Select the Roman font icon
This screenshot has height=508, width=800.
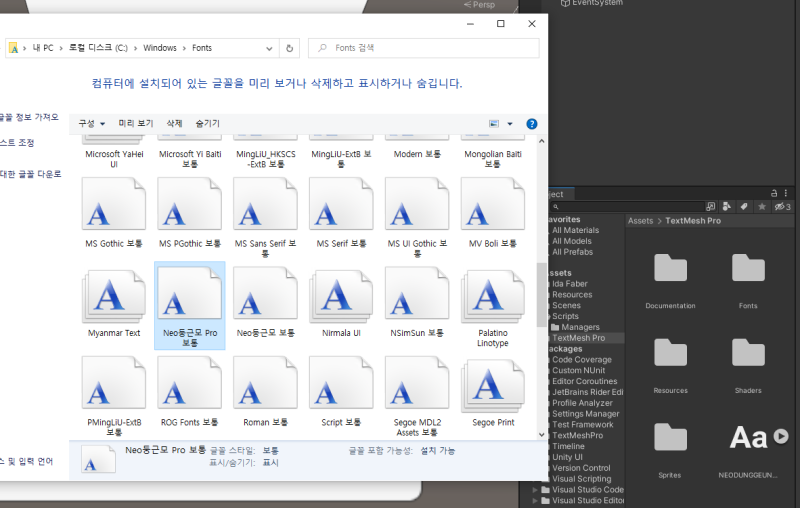[x=265, y=383]
